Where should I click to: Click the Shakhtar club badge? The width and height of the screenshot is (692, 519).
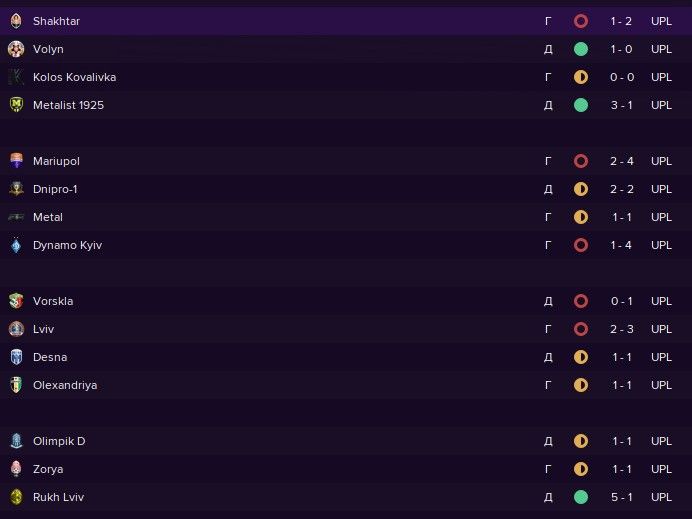click(x=15, y=21)
